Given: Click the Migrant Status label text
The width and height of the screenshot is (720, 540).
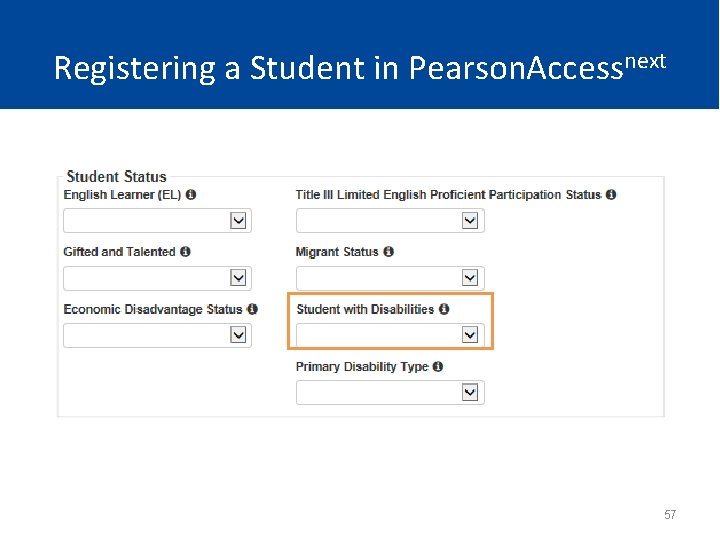Looking at the screenshot, I should 337,252.
